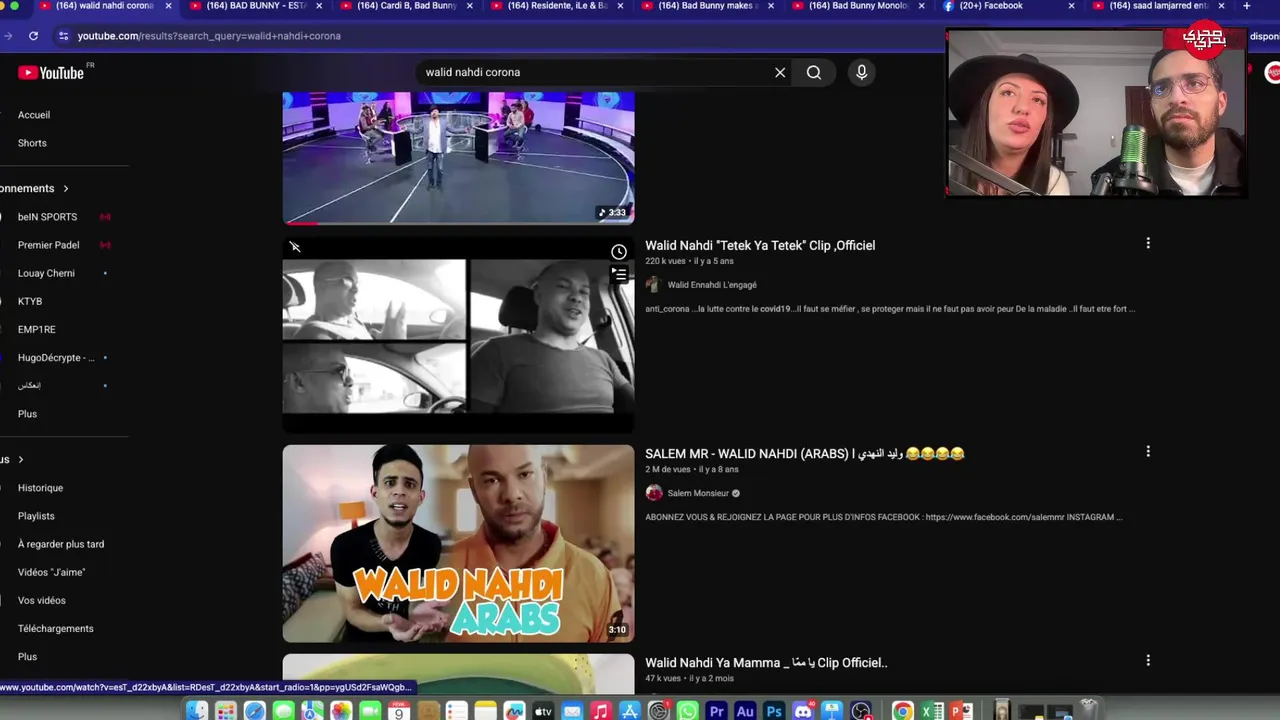The width and height of the screenshot is (1280, 720).
Task: Click the Salem Monsieur channel name
Action: [698, 493]
